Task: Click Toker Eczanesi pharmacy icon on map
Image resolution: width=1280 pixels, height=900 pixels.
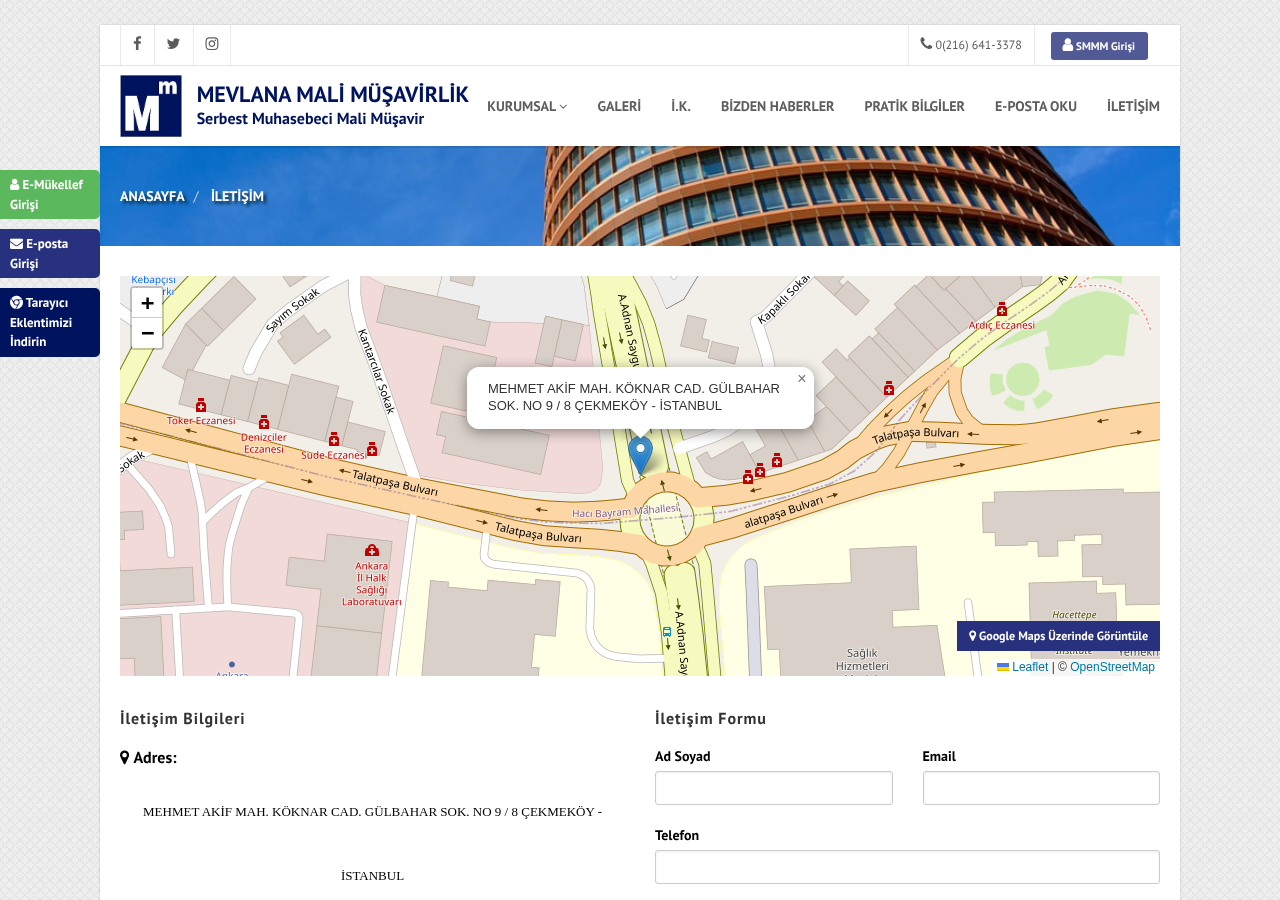Action: point(201,405)
